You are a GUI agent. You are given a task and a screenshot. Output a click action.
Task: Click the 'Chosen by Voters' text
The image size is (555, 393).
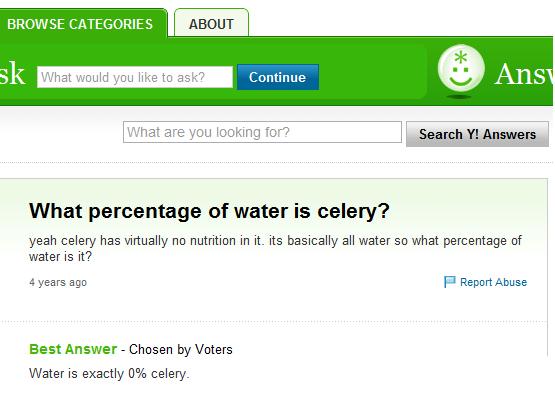click(181, 349)
